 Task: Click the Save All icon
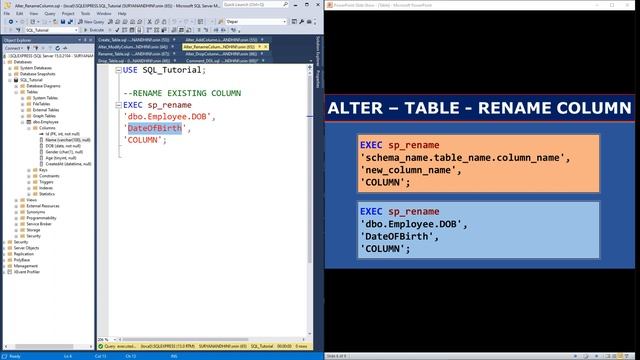(70, 22)
